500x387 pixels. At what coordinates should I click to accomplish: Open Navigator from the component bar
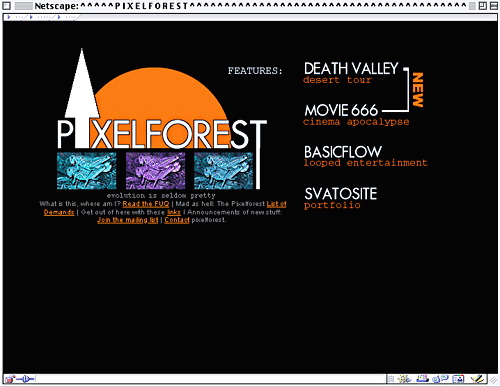click(404, 379)
